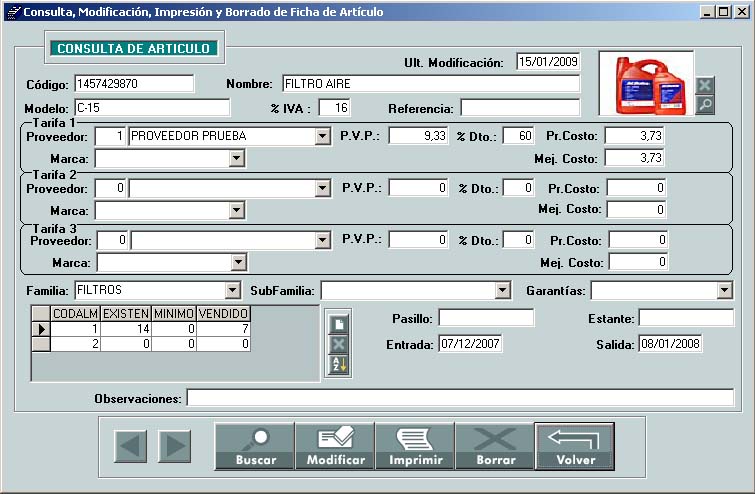The width and height of the screenshot is (755, 494).
Task: Click Tarifa 3 Proveedor number field
Action: pos(112,240)
